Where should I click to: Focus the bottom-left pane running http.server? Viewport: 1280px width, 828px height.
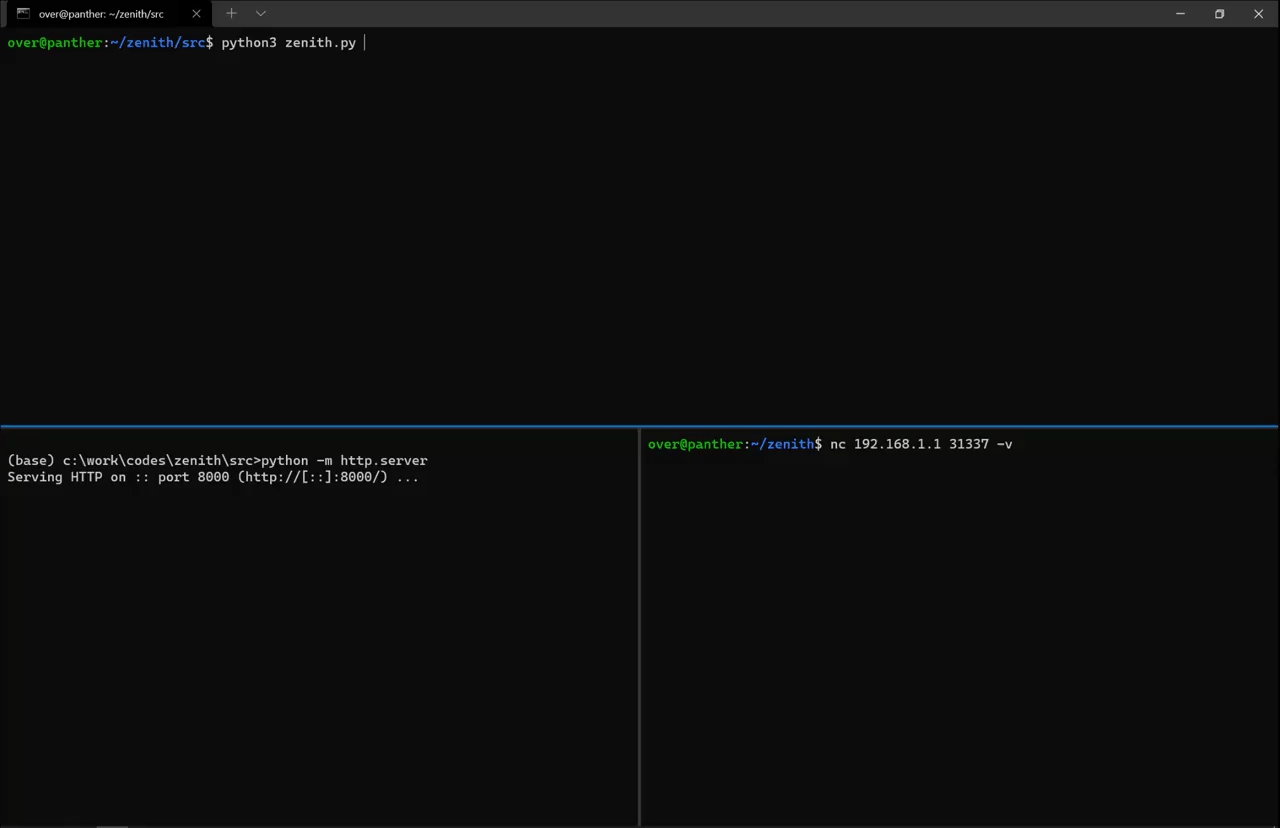319,627
